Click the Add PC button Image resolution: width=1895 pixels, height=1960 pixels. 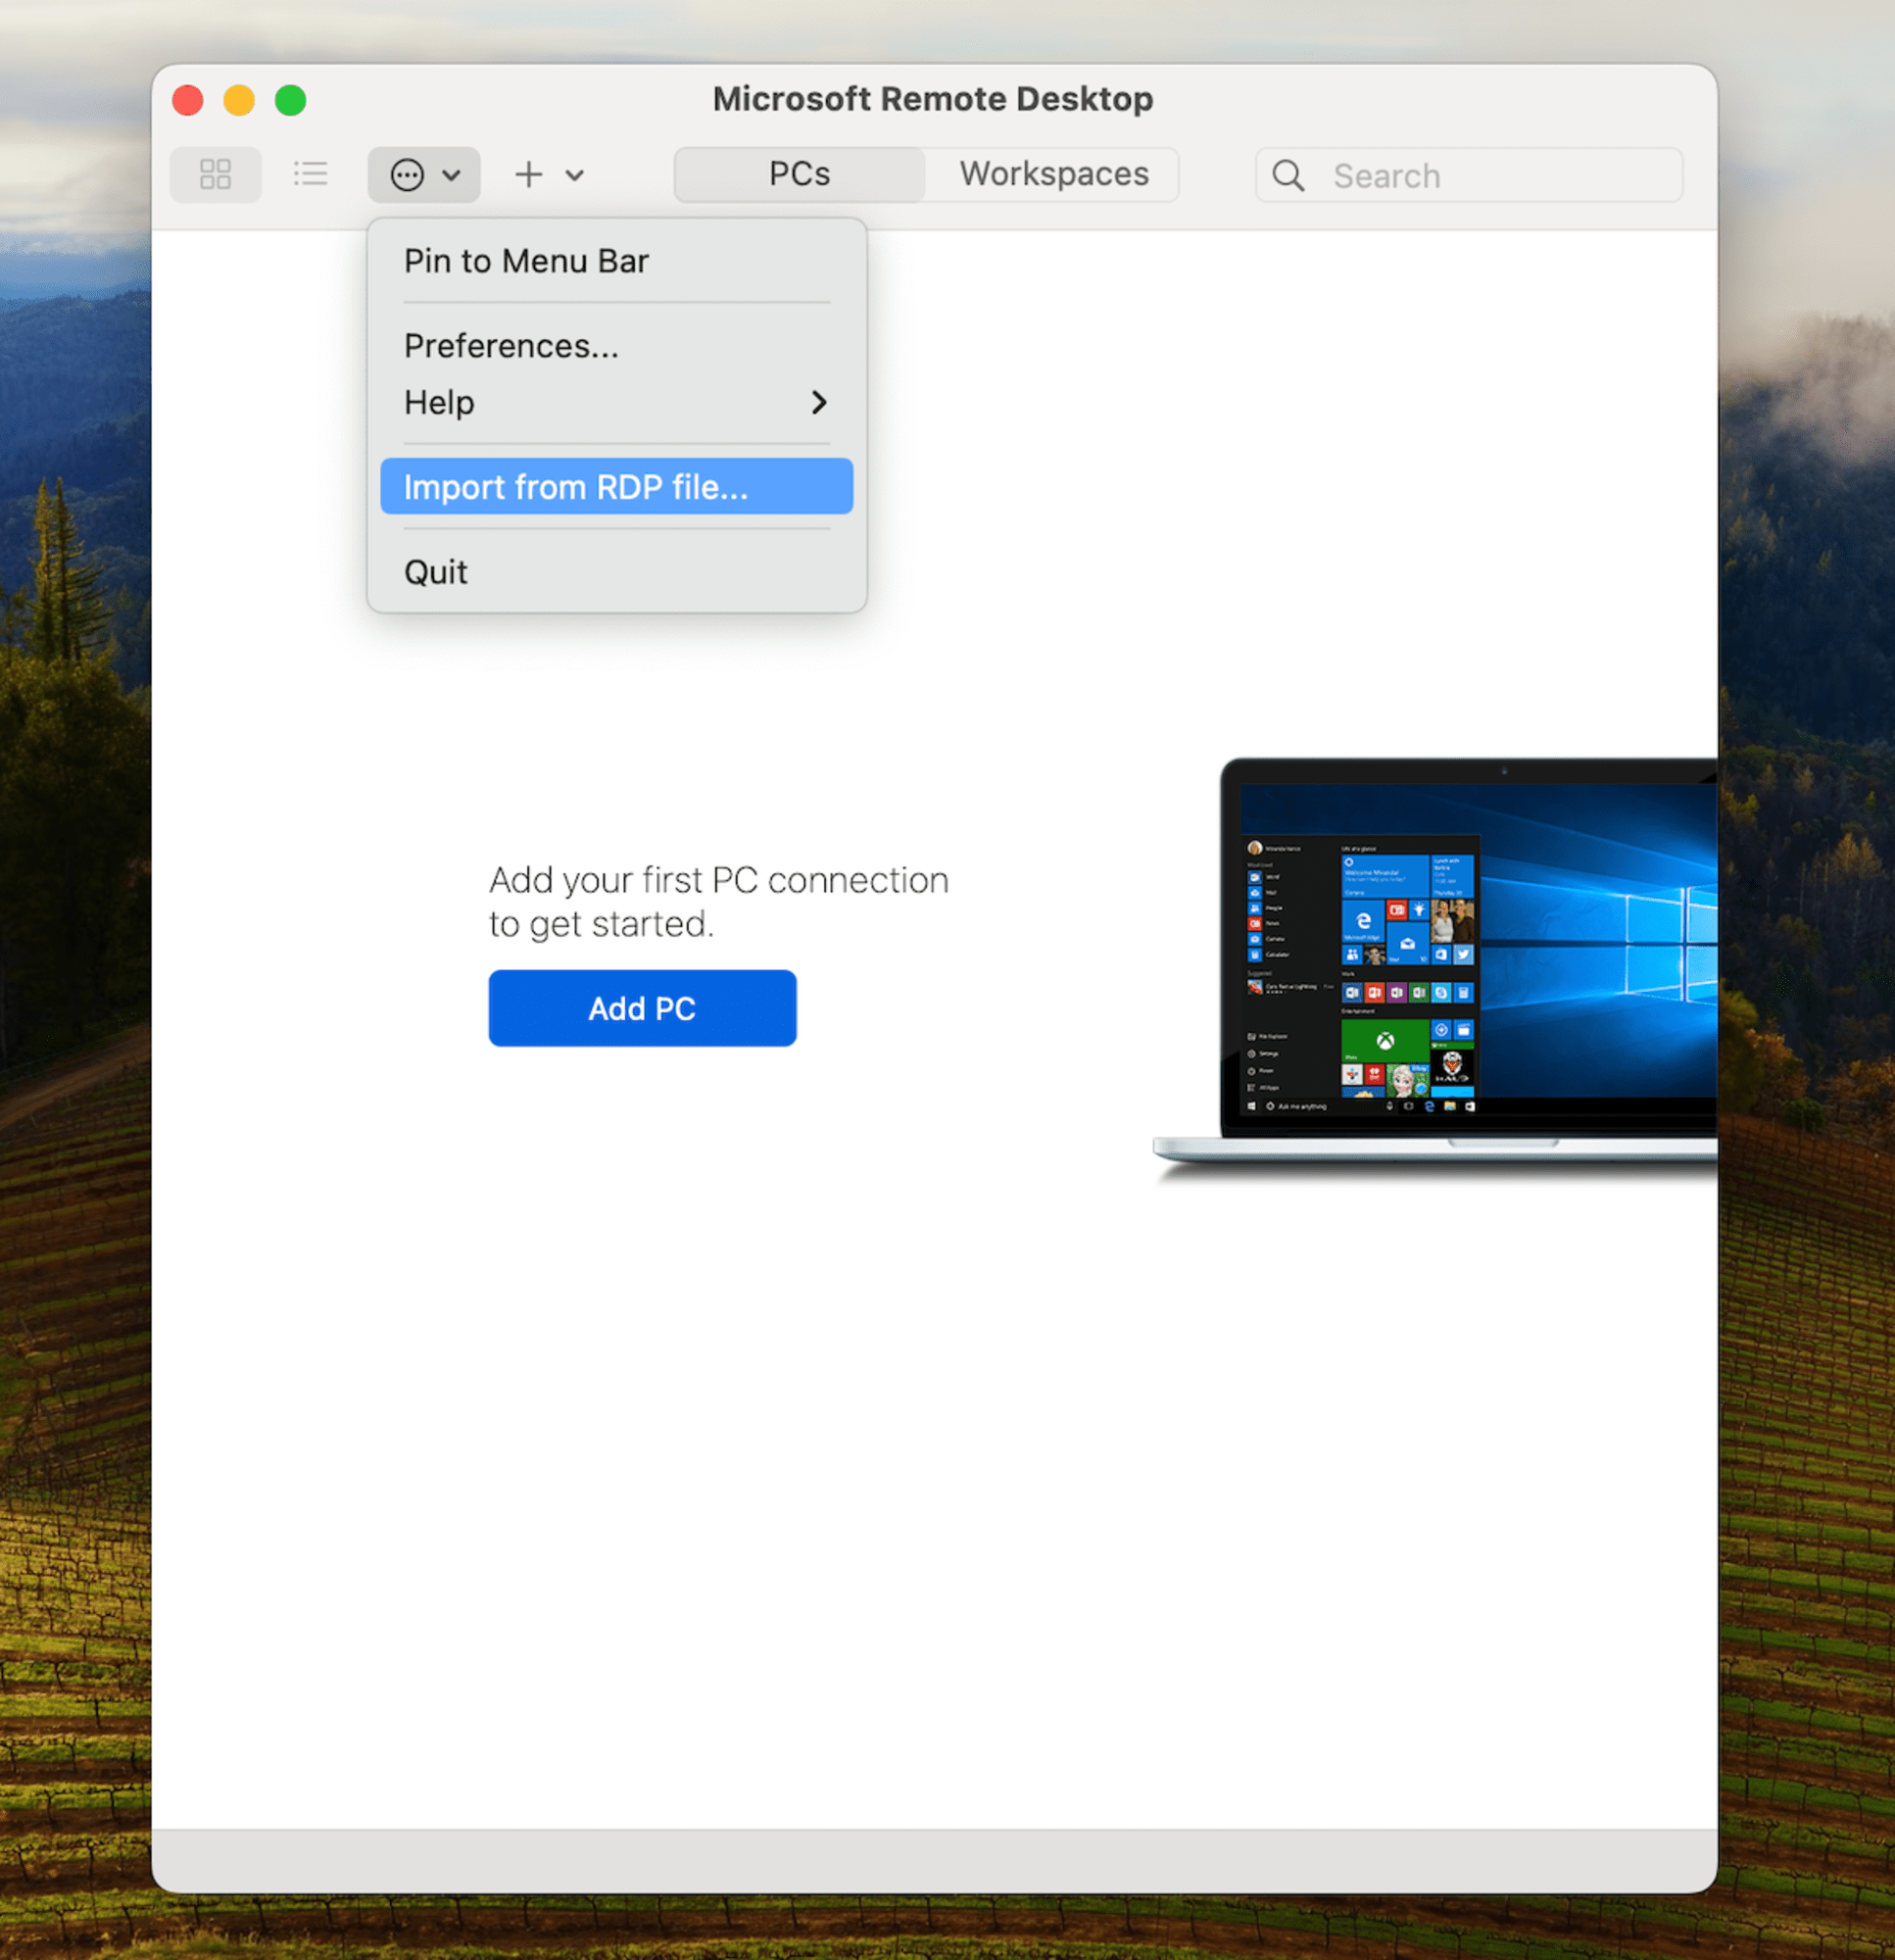(x=642, y=1009)
